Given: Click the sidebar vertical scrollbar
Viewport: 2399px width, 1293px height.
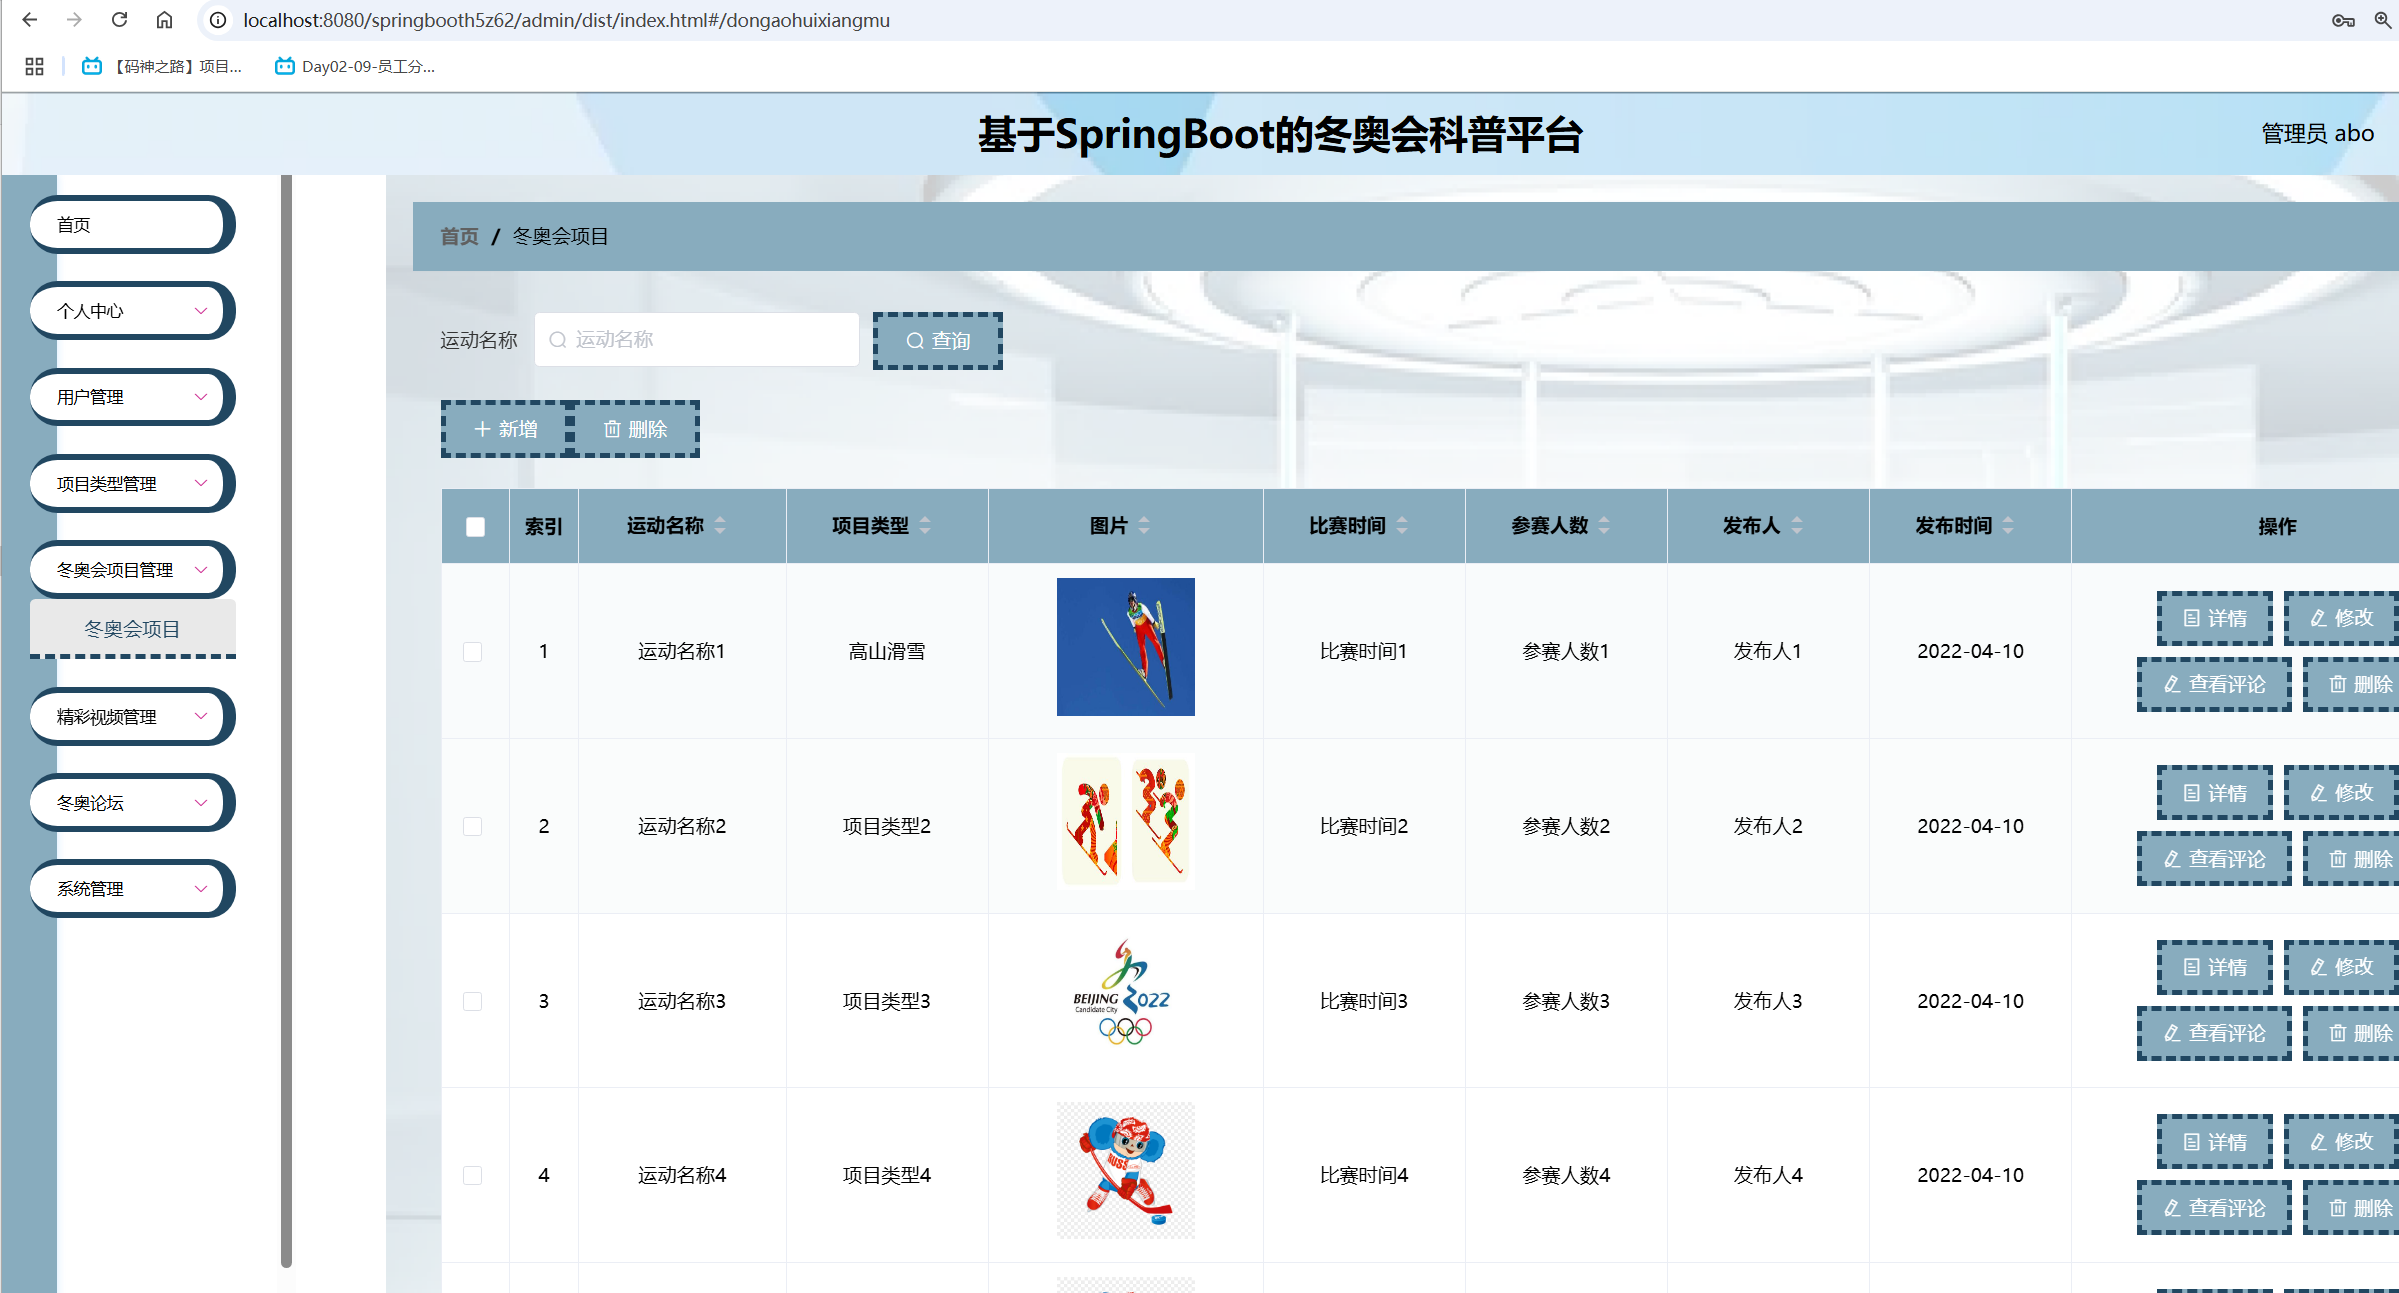Looking at the screenshot, I should [x=287, y=720].
